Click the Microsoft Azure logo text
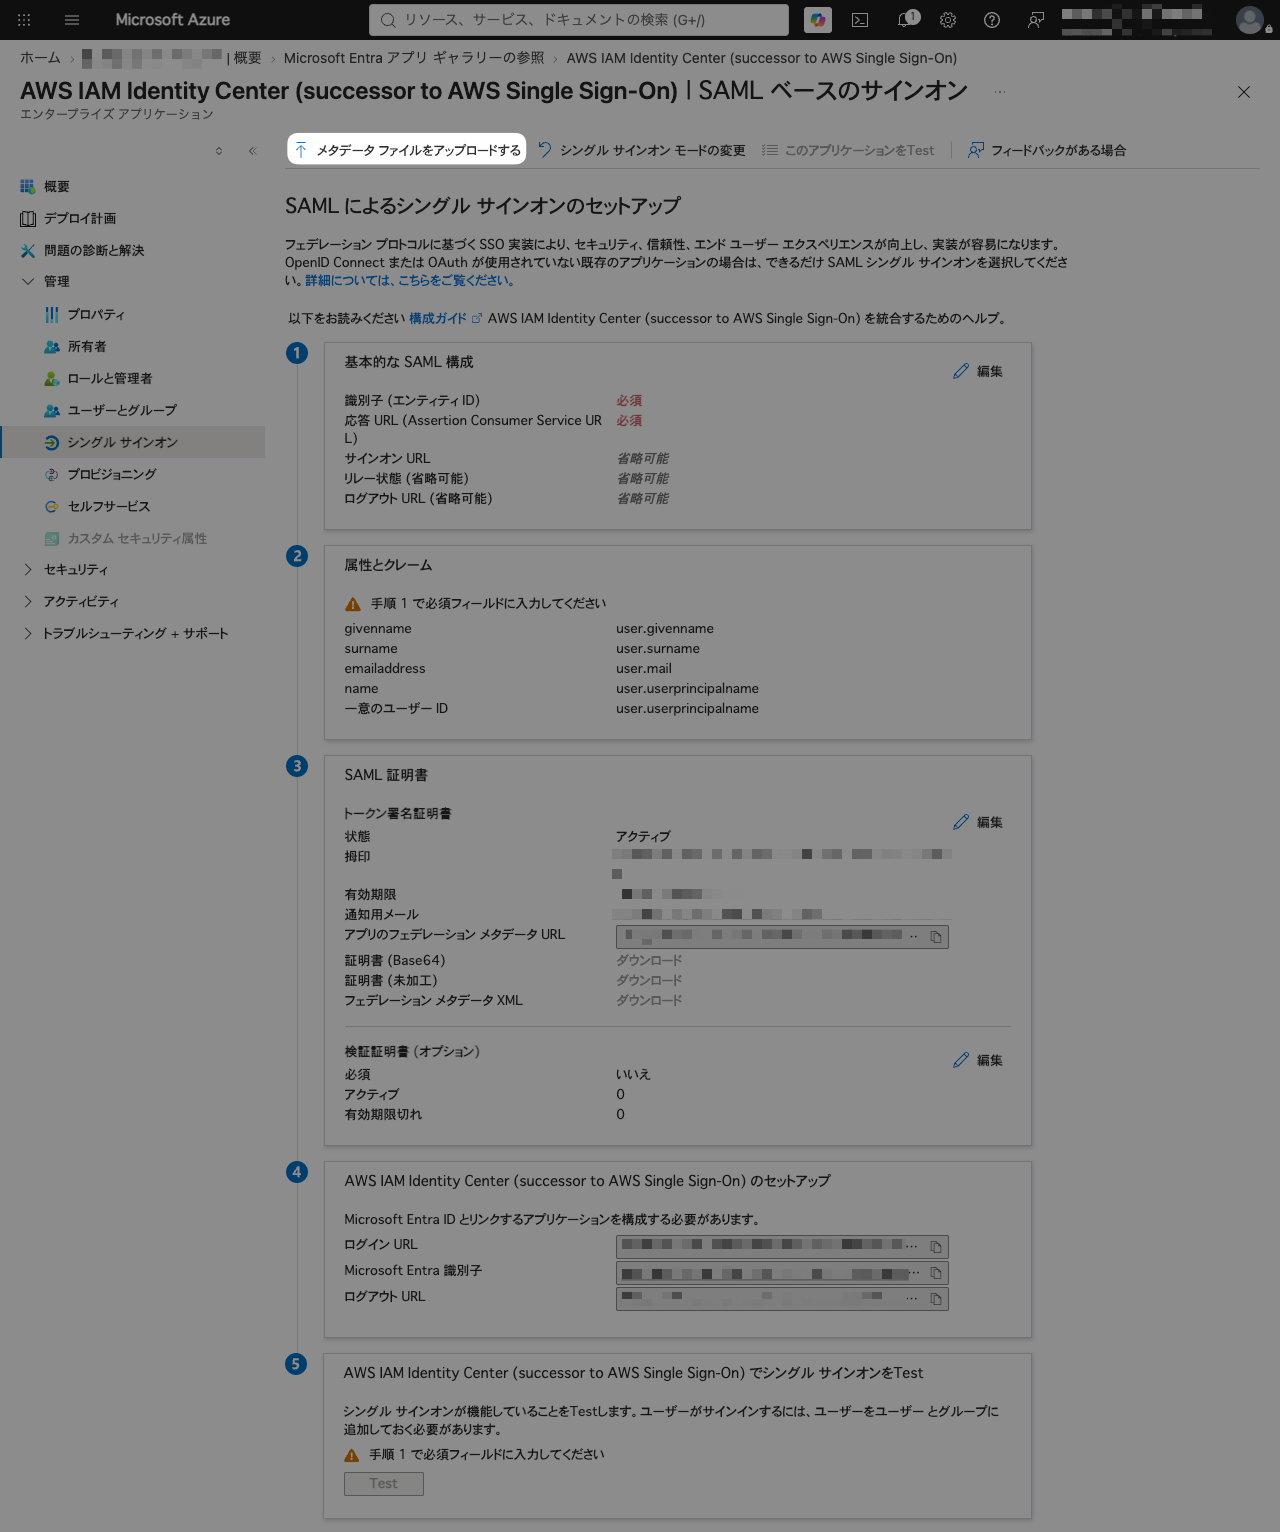Viewport: 1280px width, 1532px height. tap(173, 20)
